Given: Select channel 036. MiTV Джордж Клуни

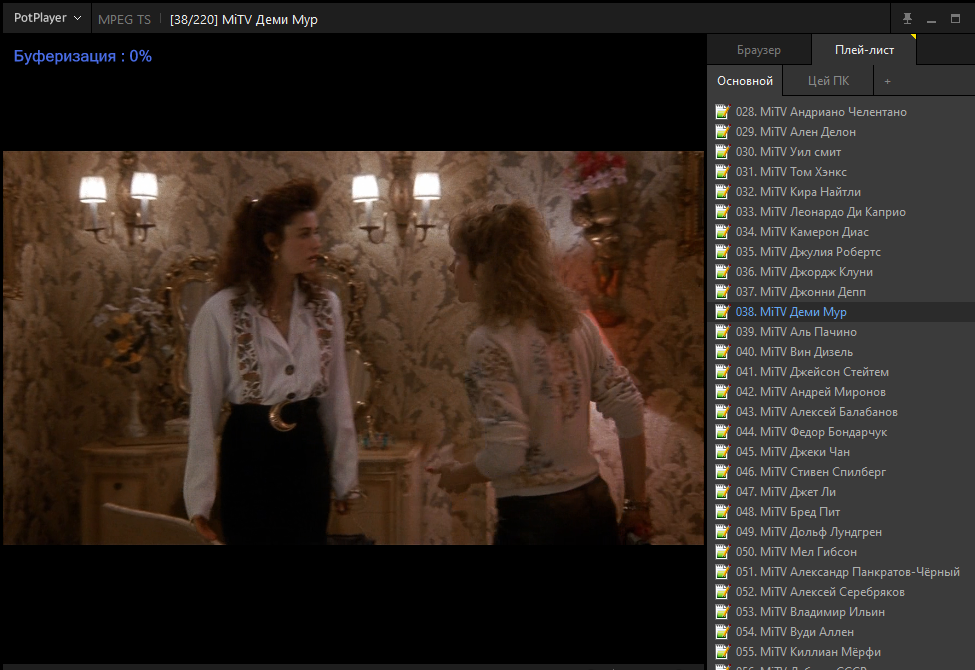Looking at the screenshot, I should [x=841, y=272].
